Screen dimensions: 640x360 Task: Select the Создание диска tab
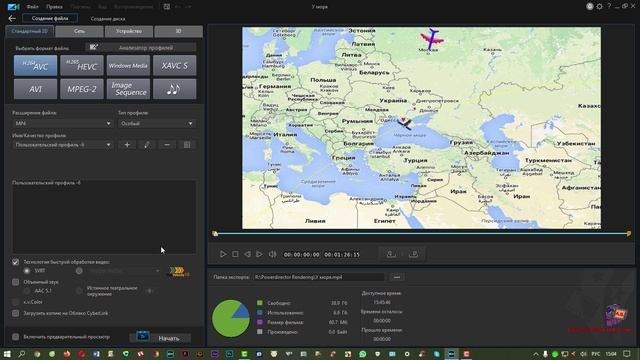click(108, 19)
